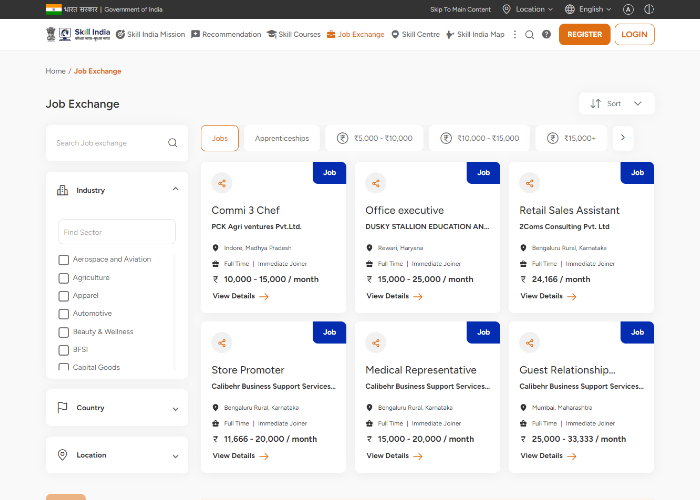
Task: Filter by ₹15,000+ salary
Action: [x=571, y=138]
